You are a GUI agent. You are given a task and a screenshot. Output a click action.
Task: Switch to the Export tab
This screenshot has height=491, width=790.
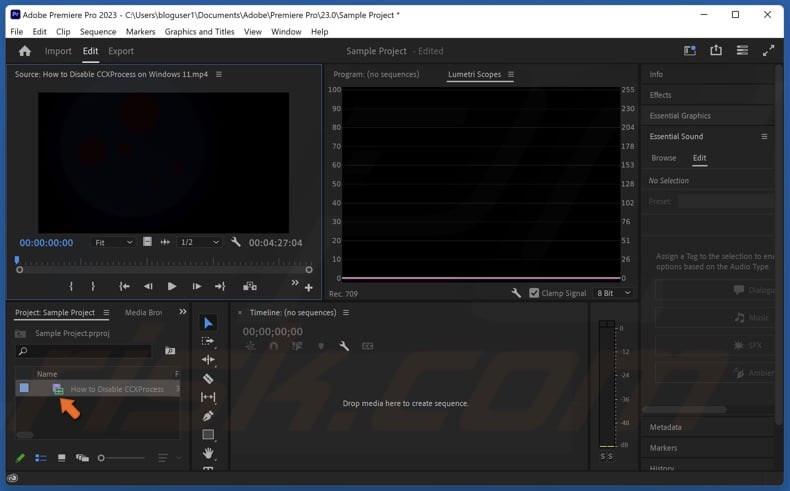(x=121, y=51)
